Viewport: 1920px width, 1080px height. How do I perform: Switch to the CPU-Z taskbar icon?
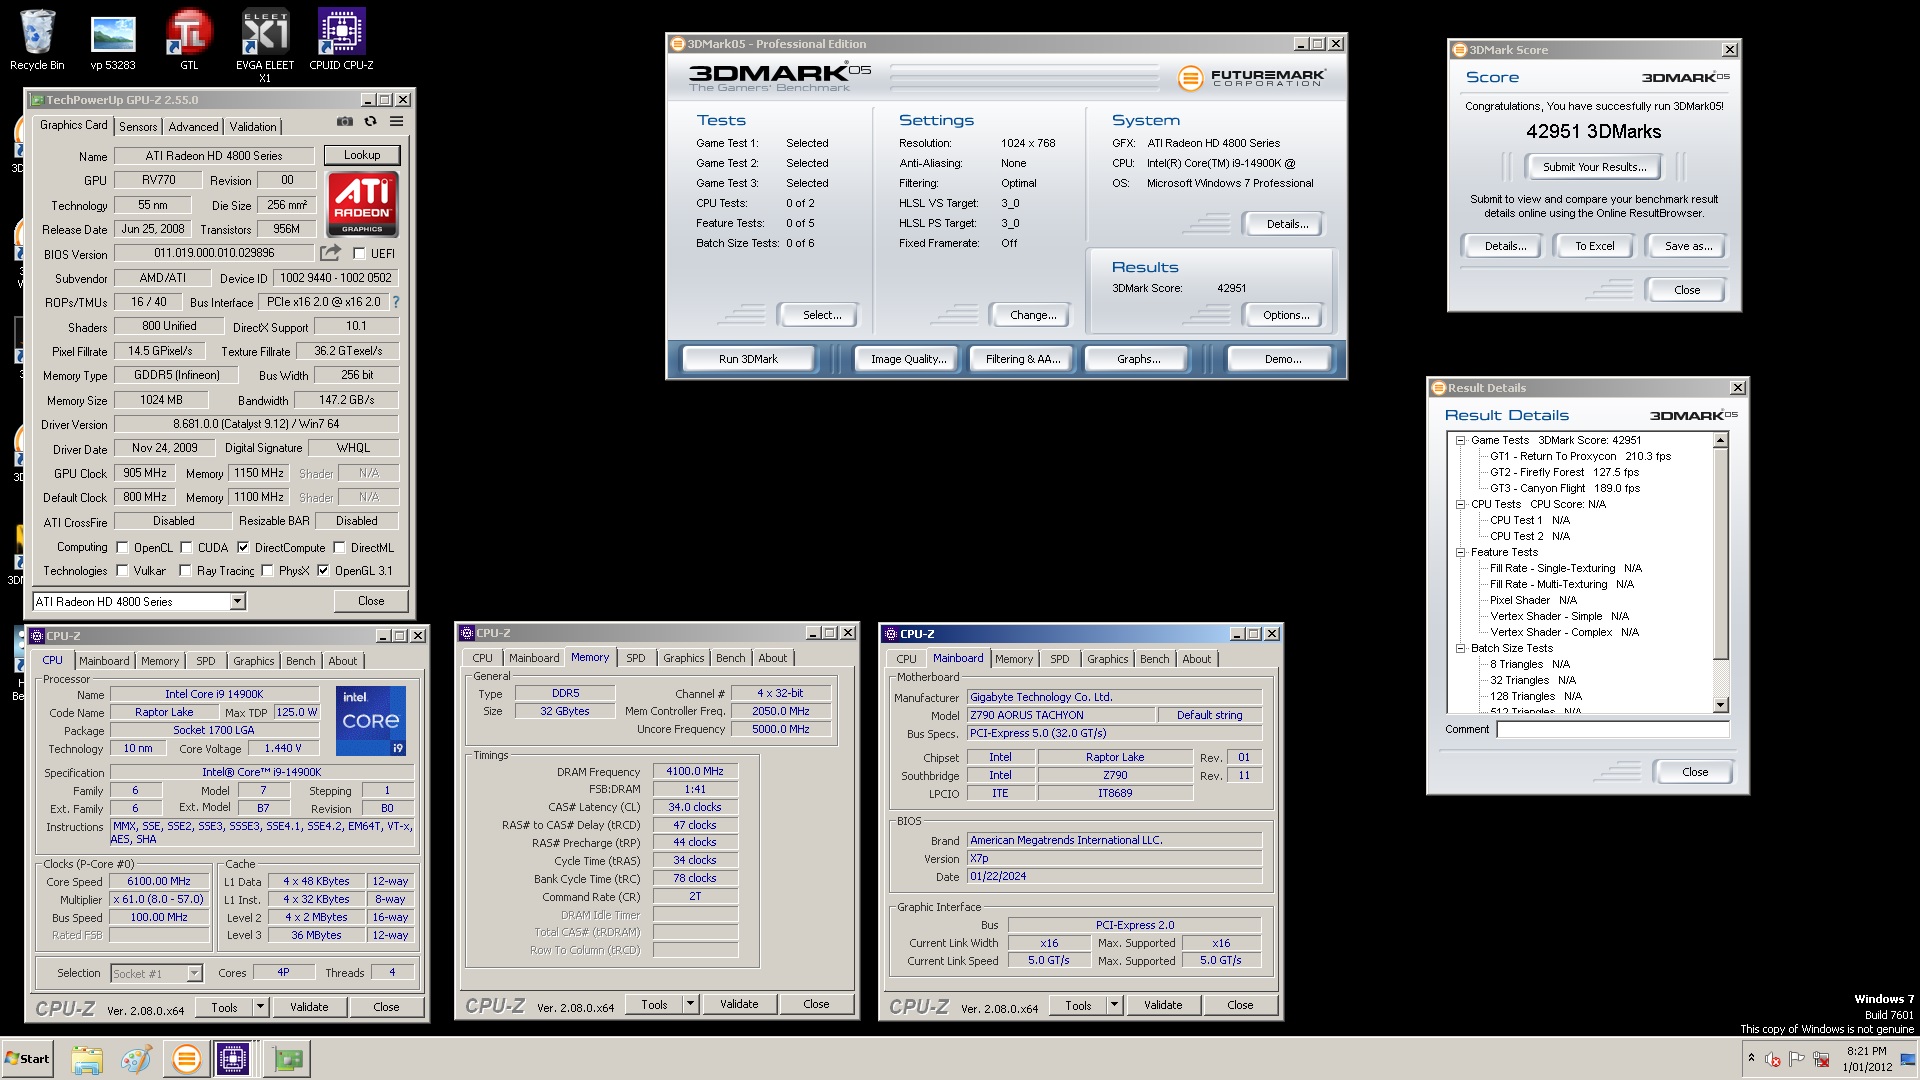(233, 1059)
